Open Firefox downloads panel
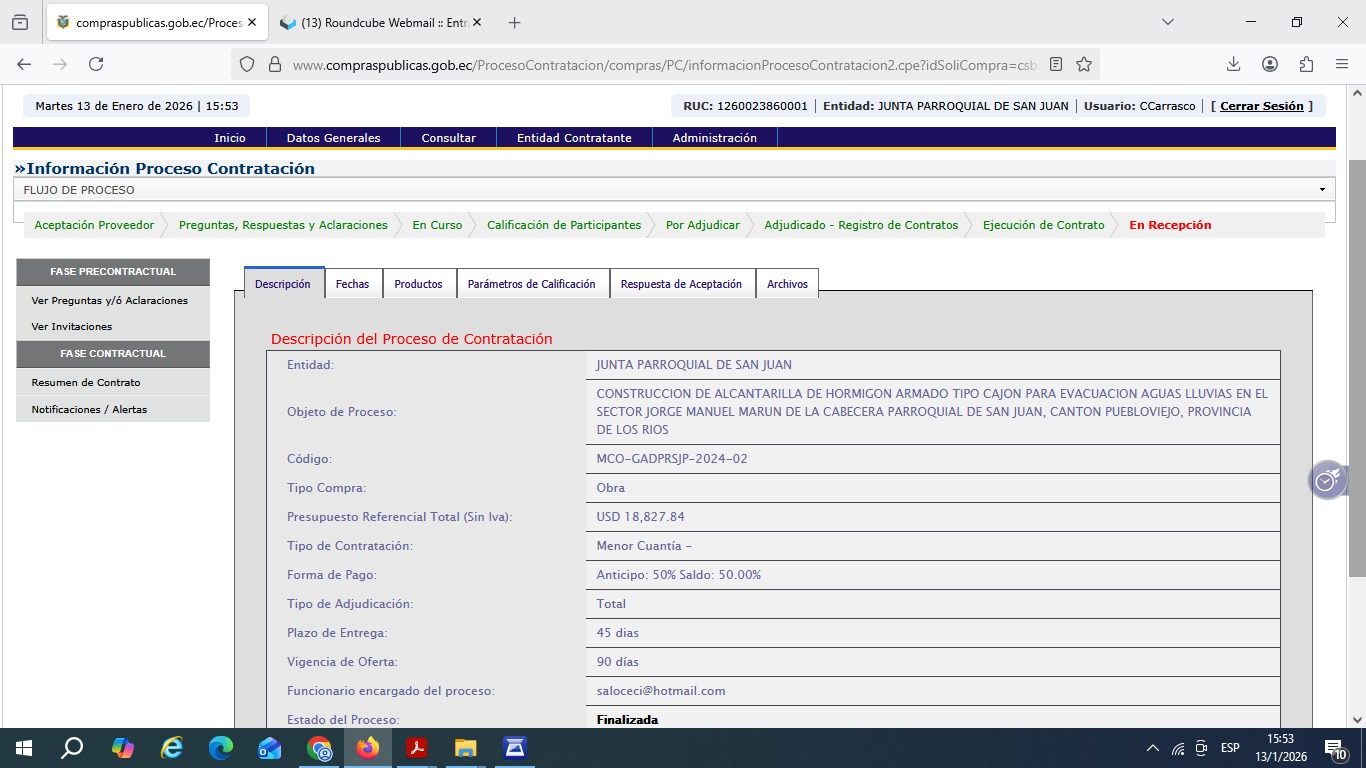 coord(1233,64)
